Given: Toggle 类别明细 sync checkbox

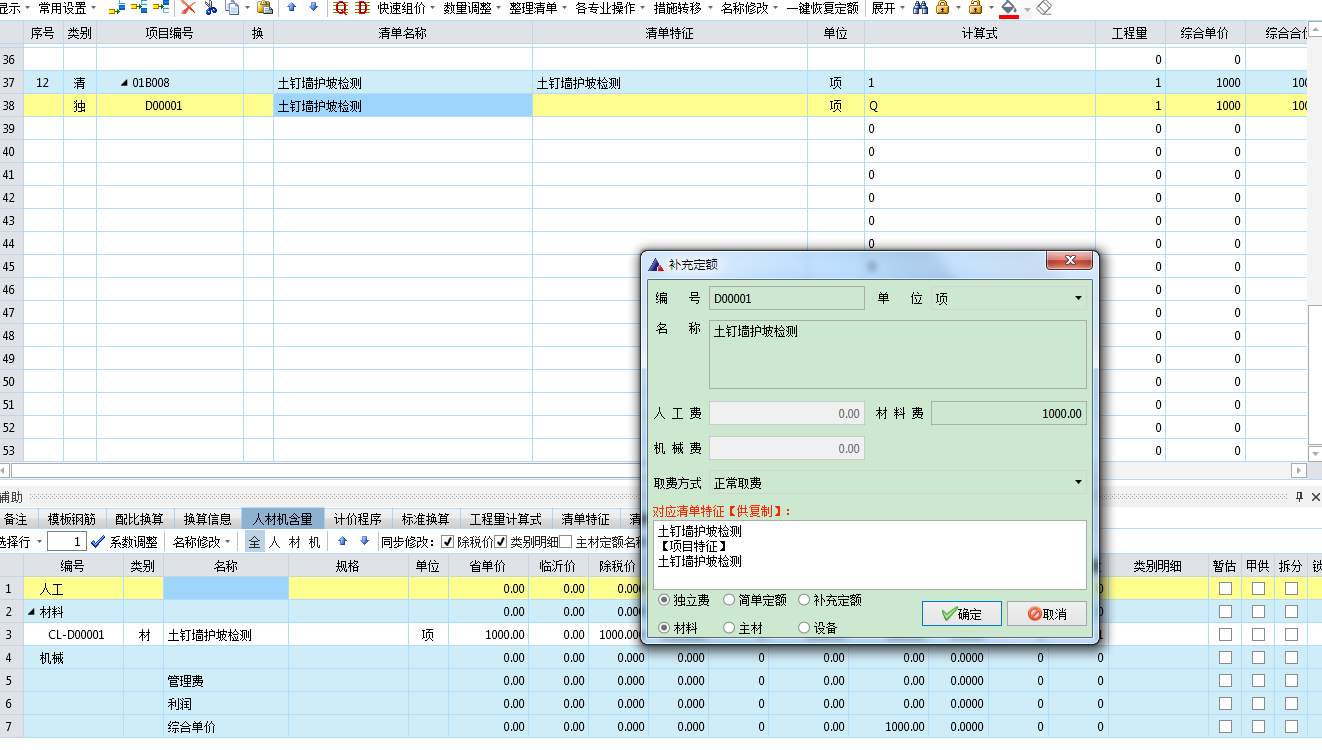Looking at the screenshot, I should [x=501, y=542].
